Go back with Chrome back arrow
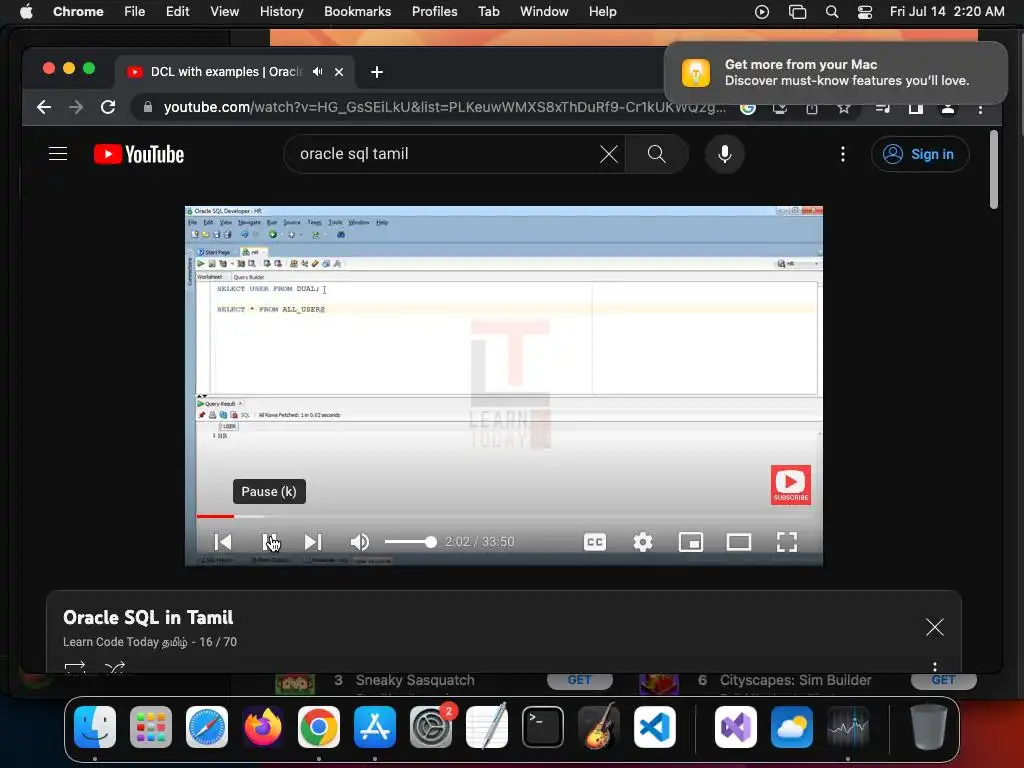Image resolution: width=1024 pixels, height=768 pixels. [44, 107]
